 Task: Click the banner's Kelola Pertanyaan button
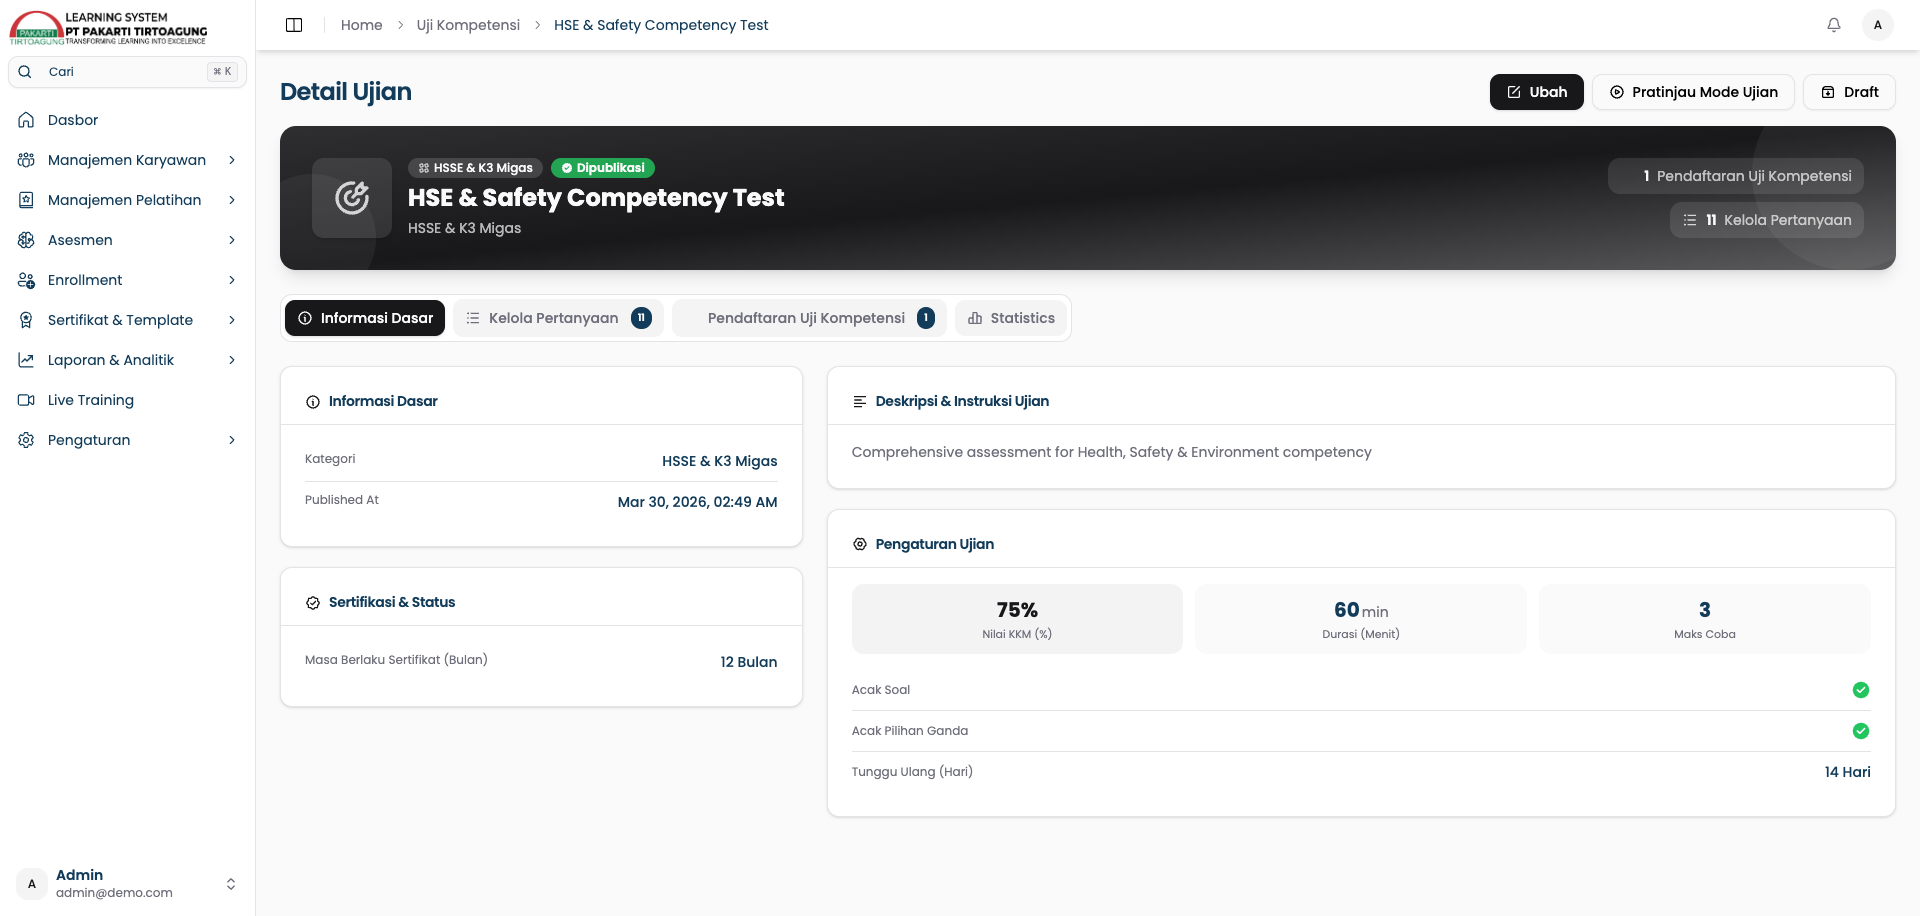[1767, 220]
